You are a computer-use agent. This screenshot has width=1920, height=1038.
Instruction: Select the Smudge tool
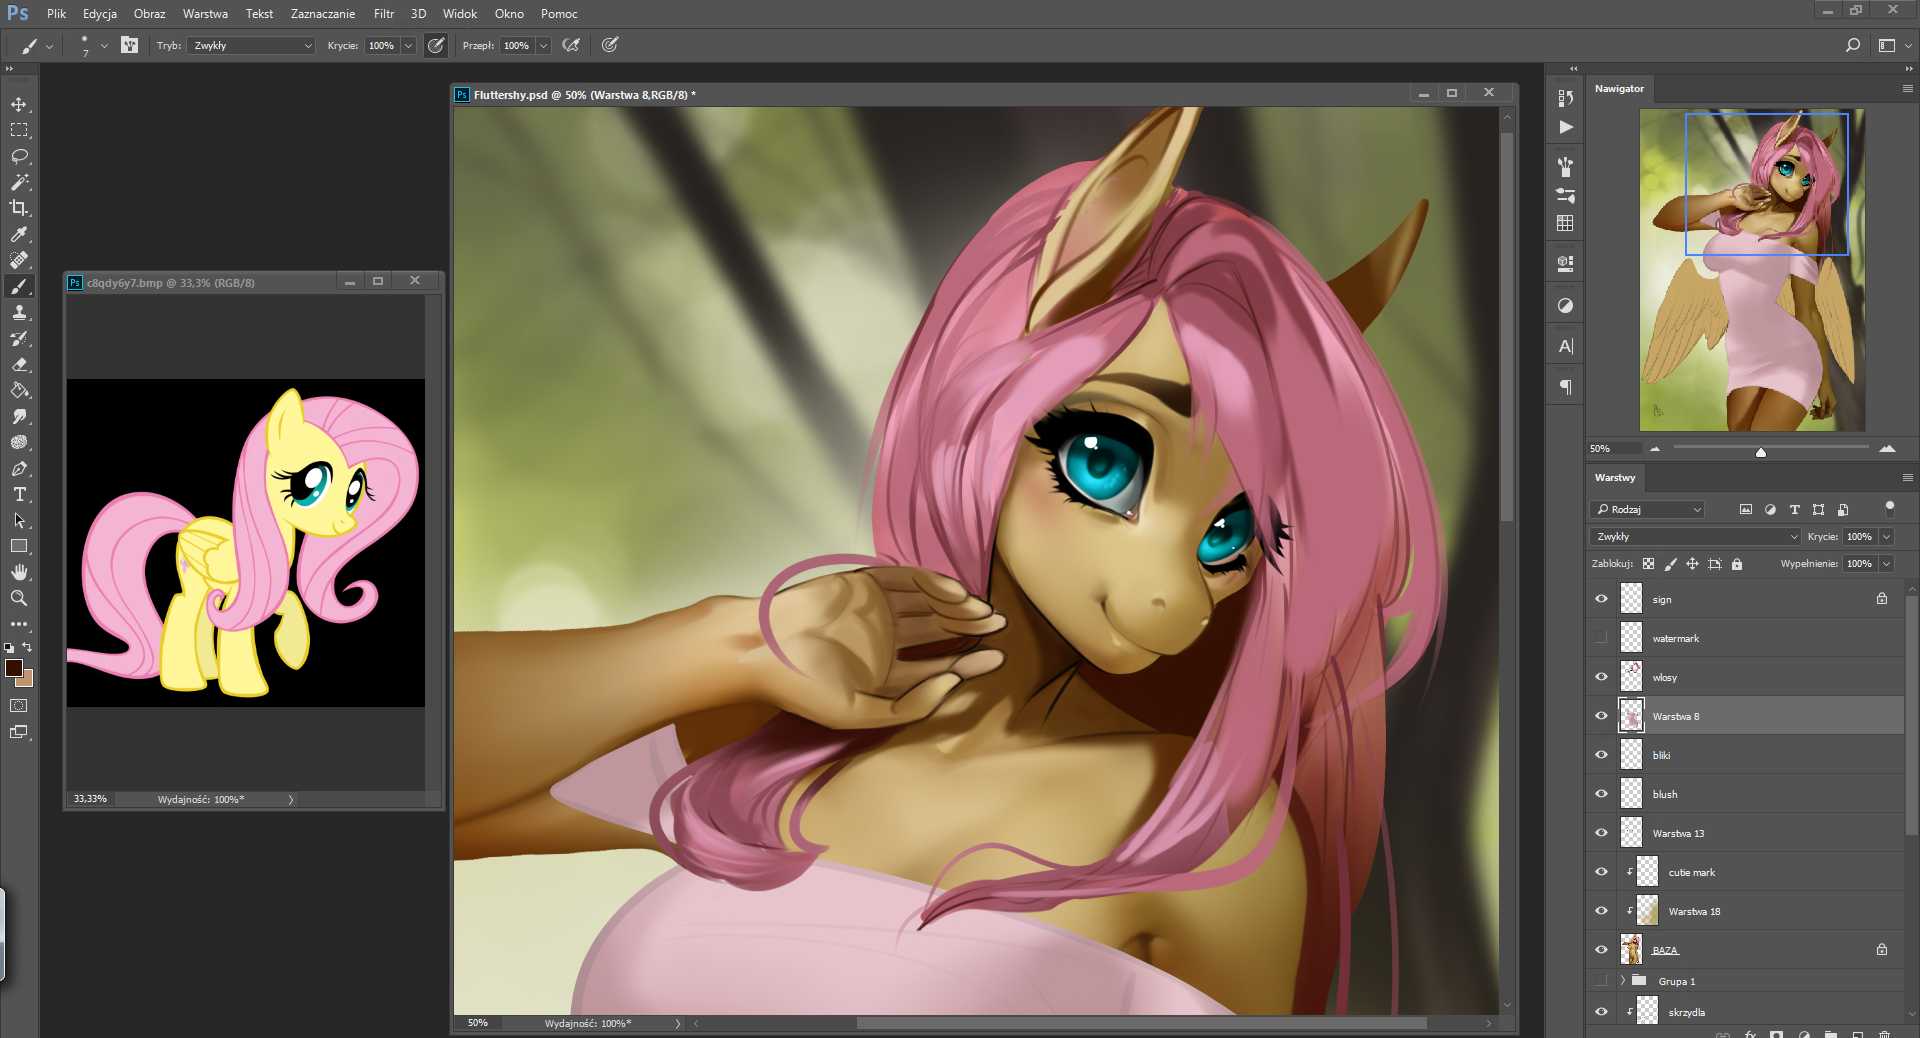(19, 416)
